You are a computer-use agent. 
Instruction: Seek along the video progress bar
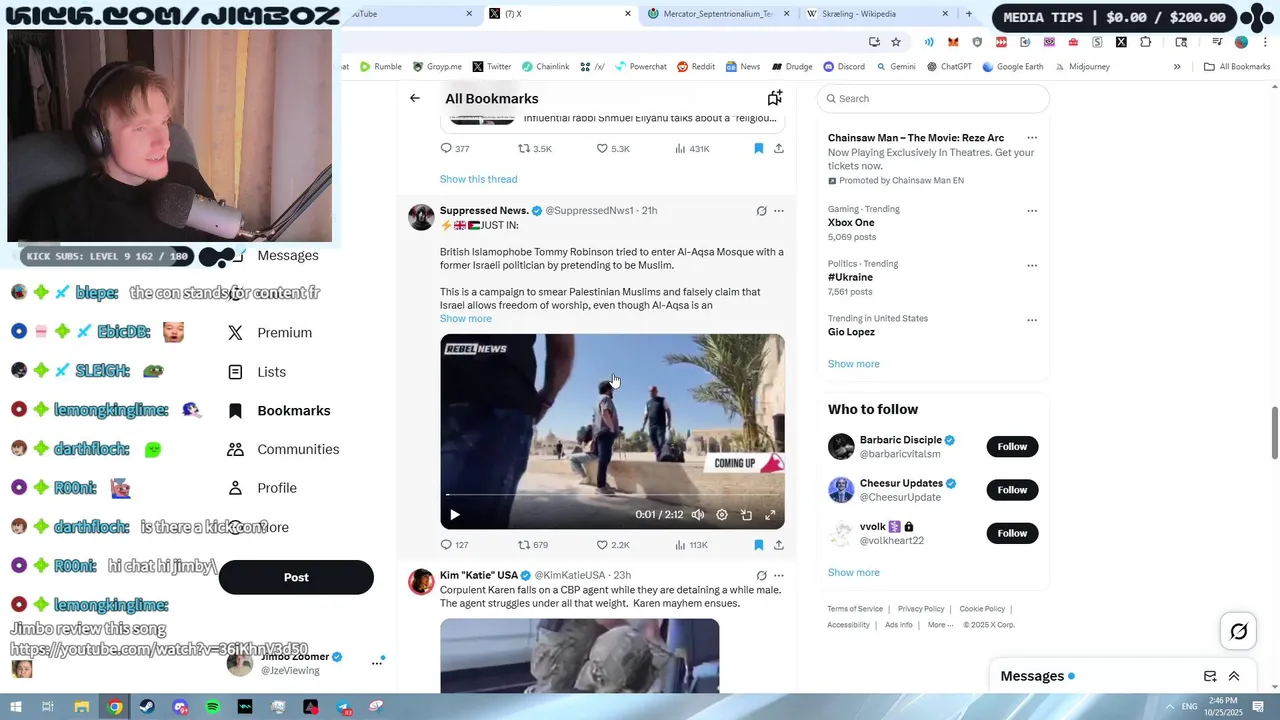click(612, 495)
